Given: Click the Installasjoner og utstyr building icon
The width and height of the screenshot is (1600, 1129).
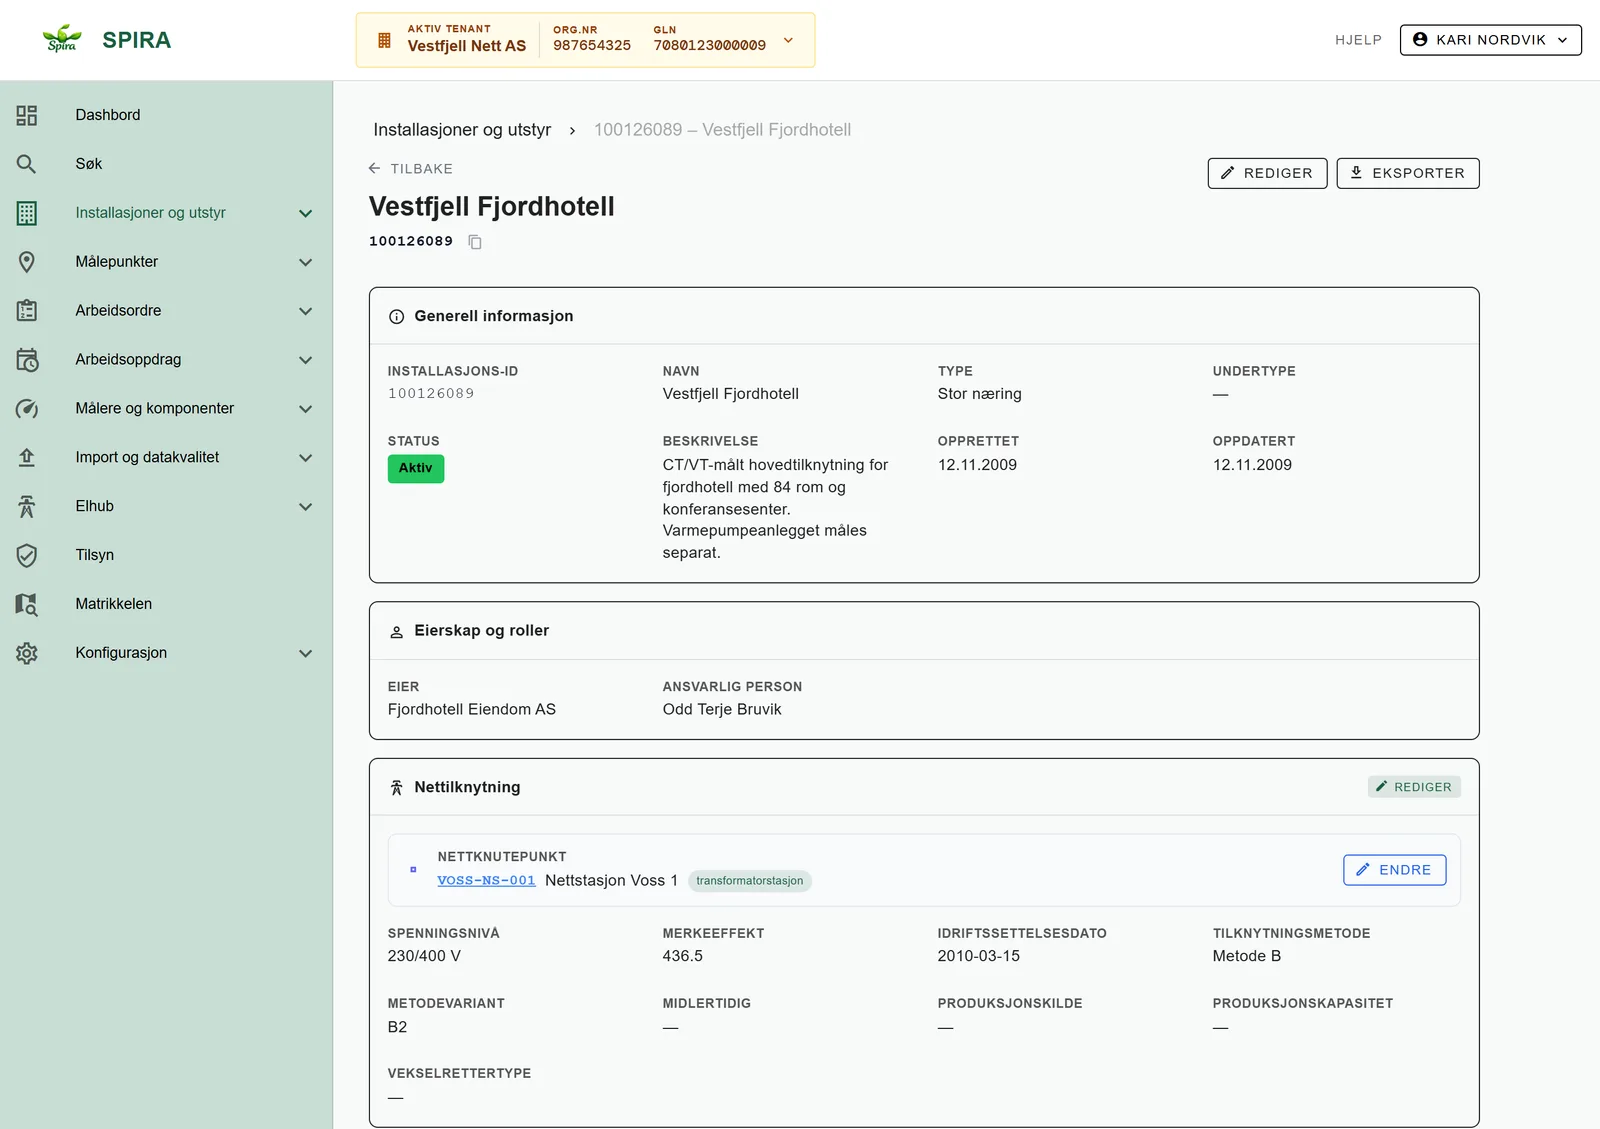Looking at the screenshot, I should 27,213.
